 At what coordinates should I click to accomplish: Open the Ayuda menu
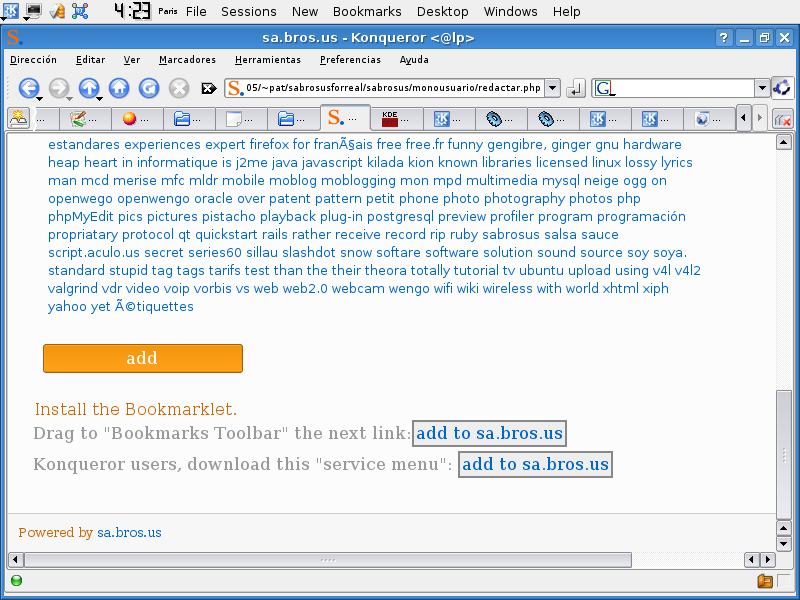(414, 60)
